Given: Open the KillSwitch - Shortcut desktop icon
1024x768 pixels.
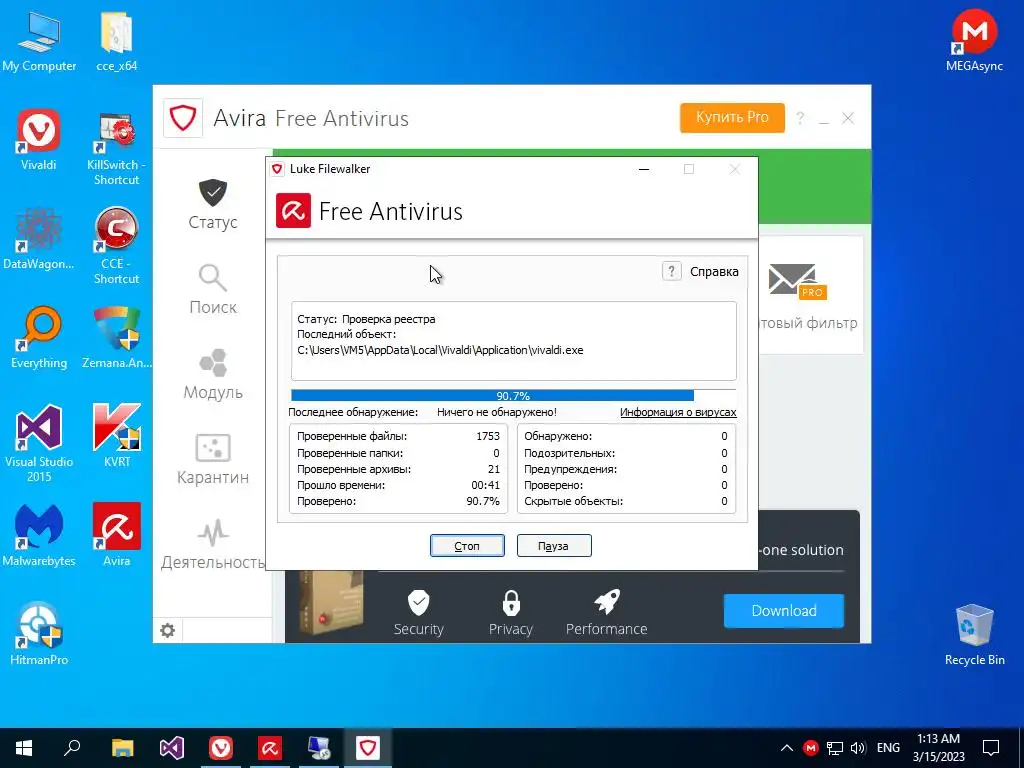Looking at the screenshot, I should click(x=116, y=148).
